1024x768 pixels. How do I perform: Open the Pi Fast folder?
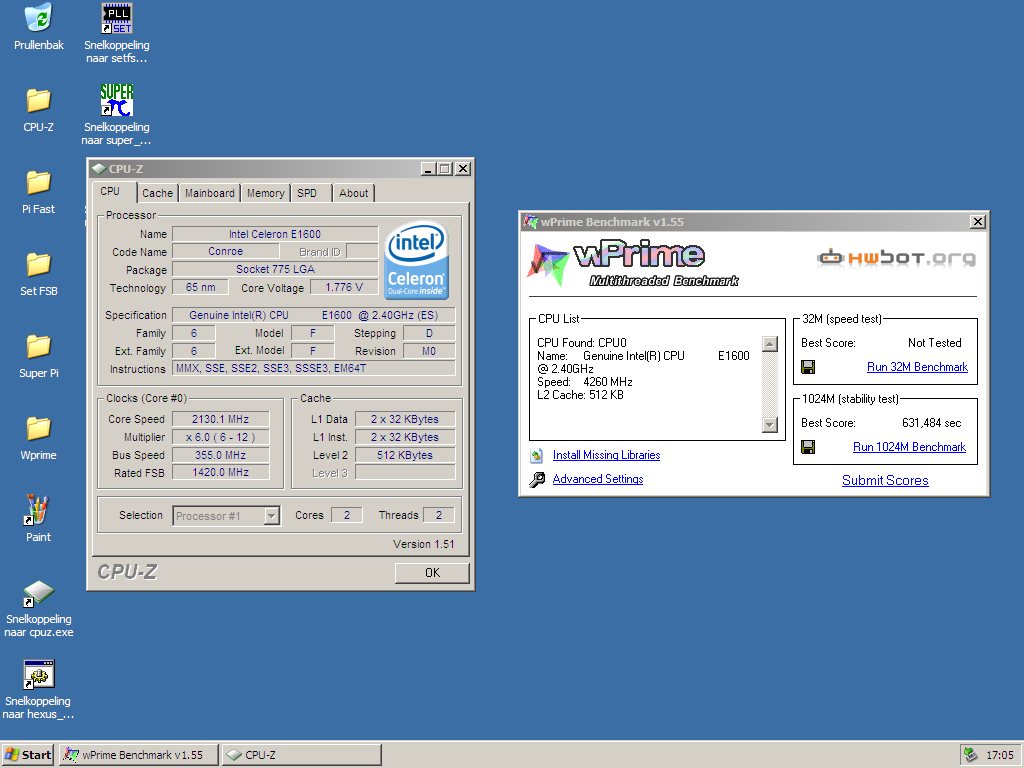tap(39, 182)
